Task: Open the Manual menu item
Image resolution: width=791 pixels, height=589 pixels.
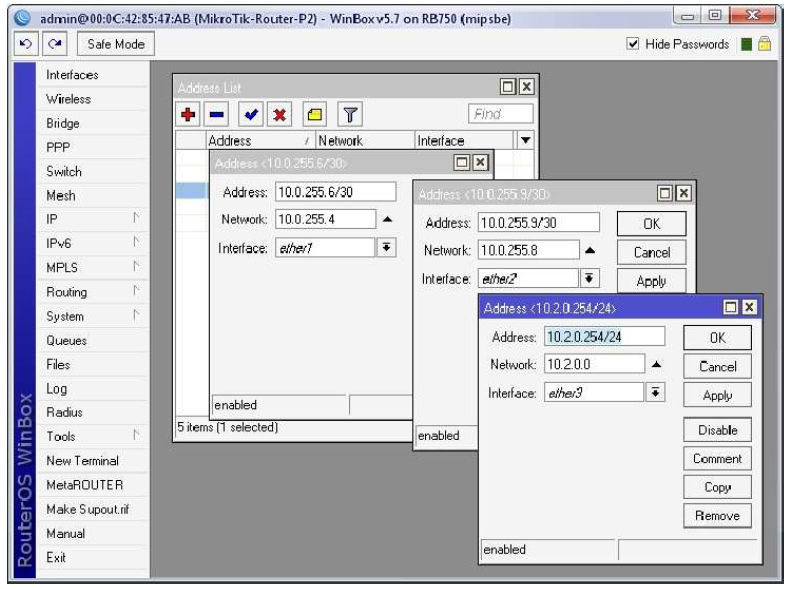Action: click(92, 534)
